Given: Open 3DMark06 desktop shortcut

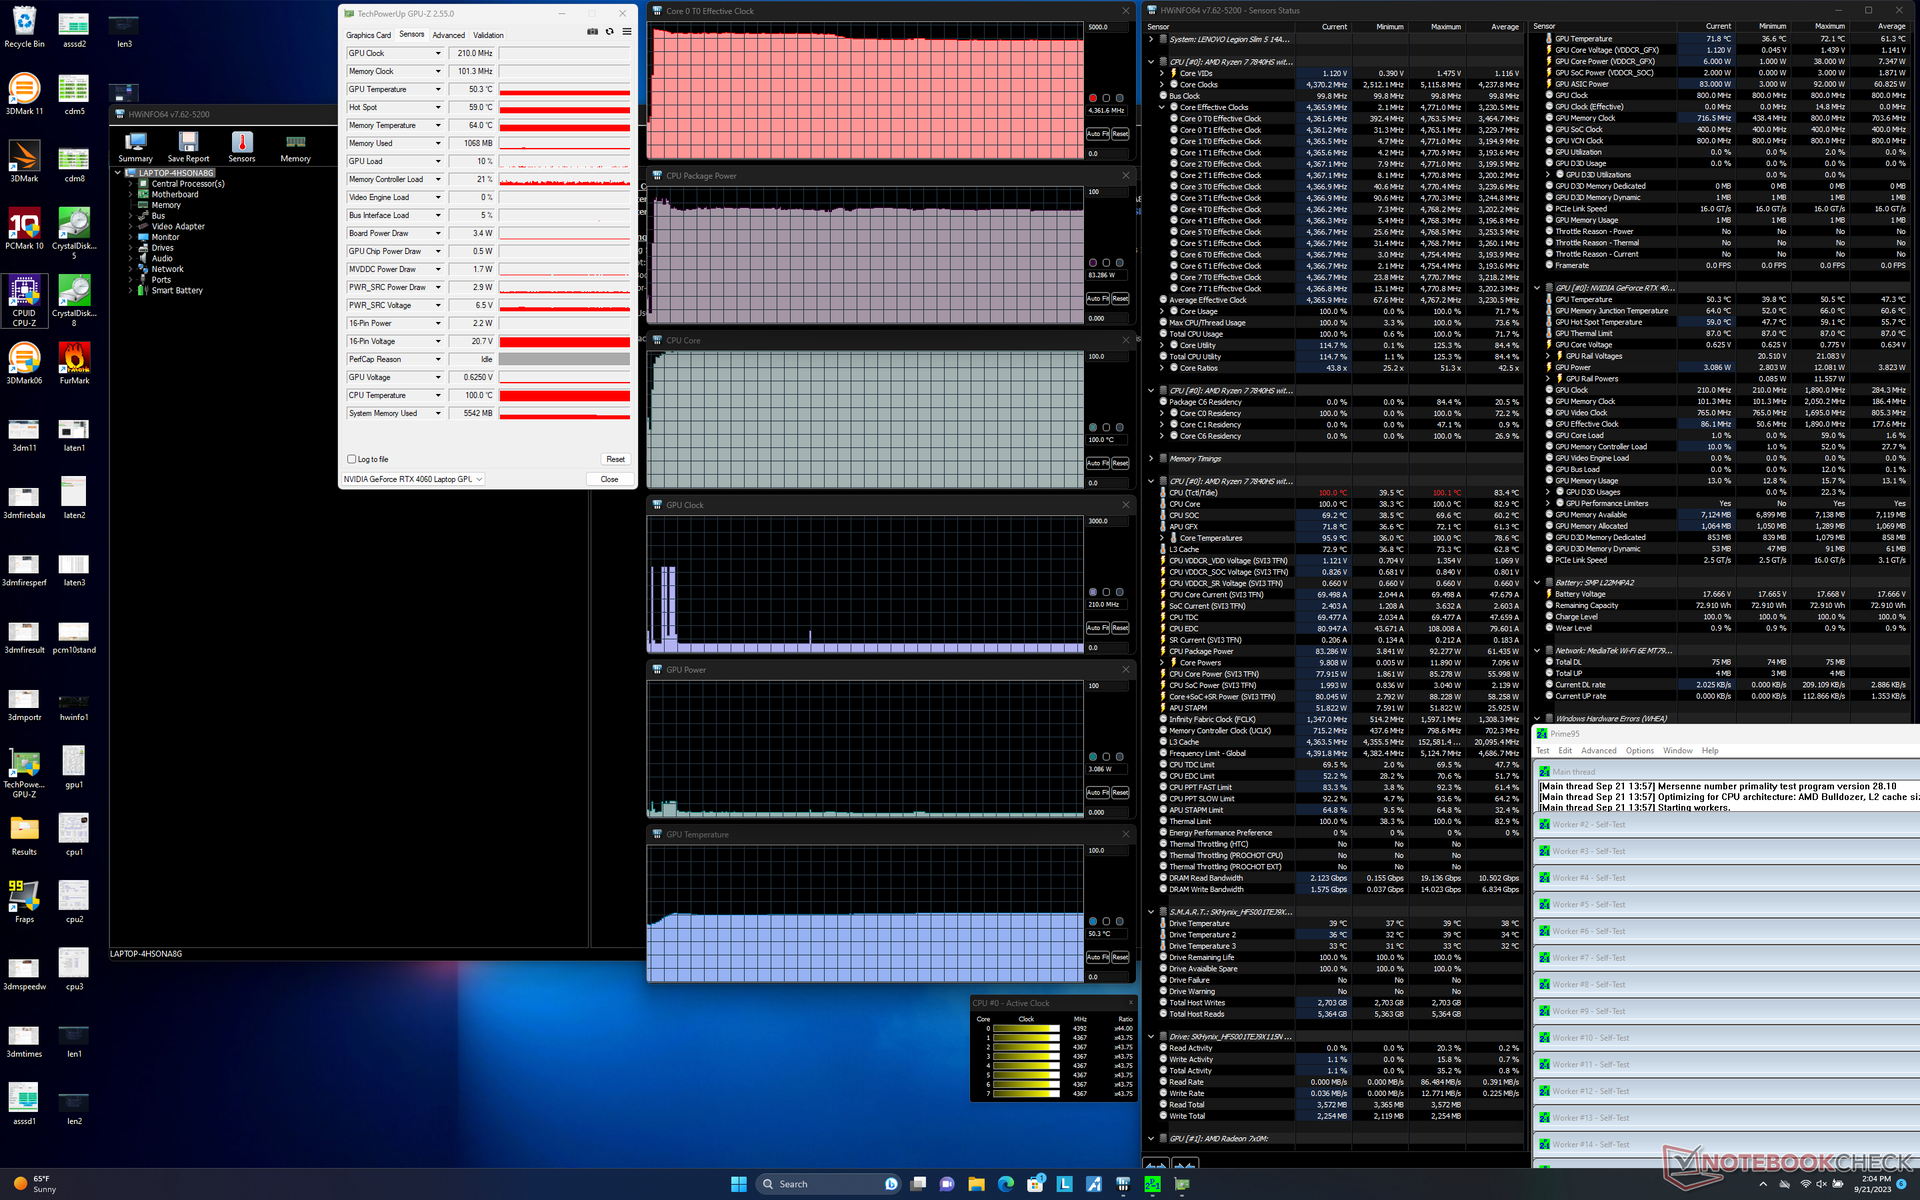Looking at the screenshot, I should coord(24,363).
